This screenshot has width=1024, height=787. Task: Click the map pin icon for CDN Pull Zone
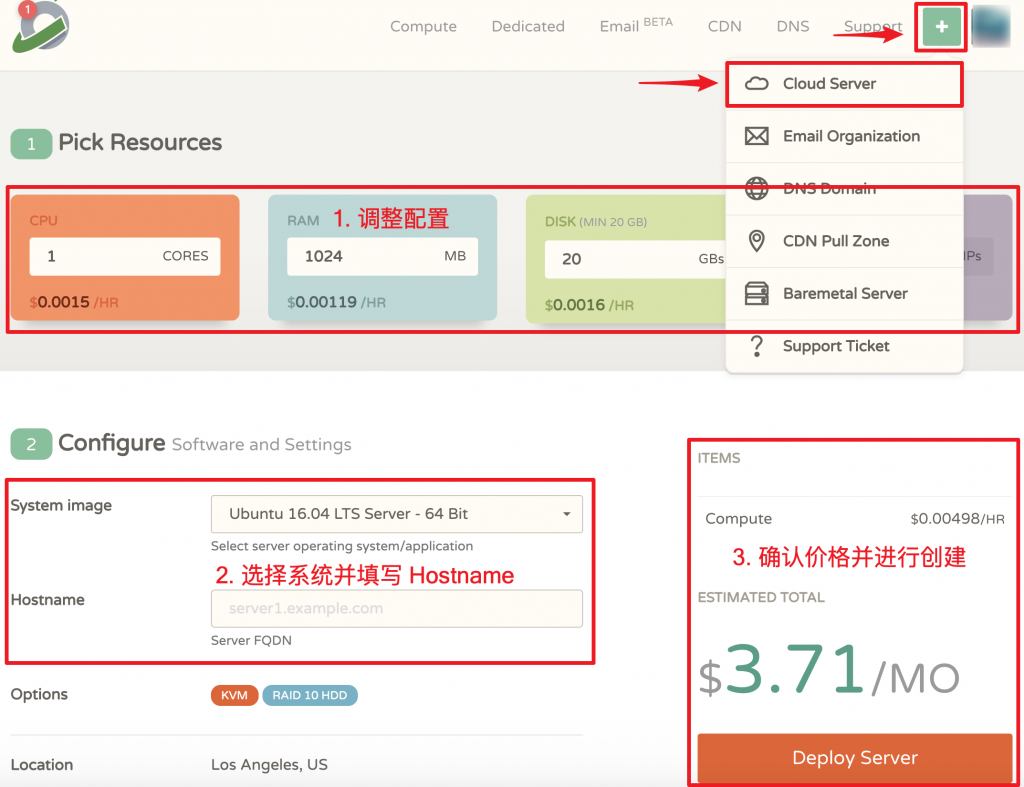756,241
